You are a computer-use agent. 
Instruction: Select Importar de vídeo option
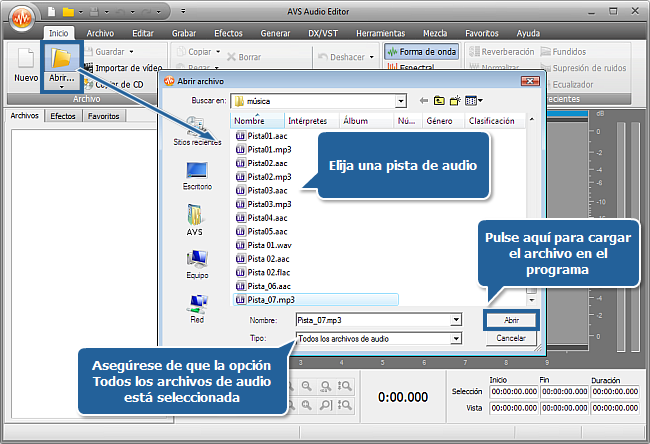(x=124, y=68)
